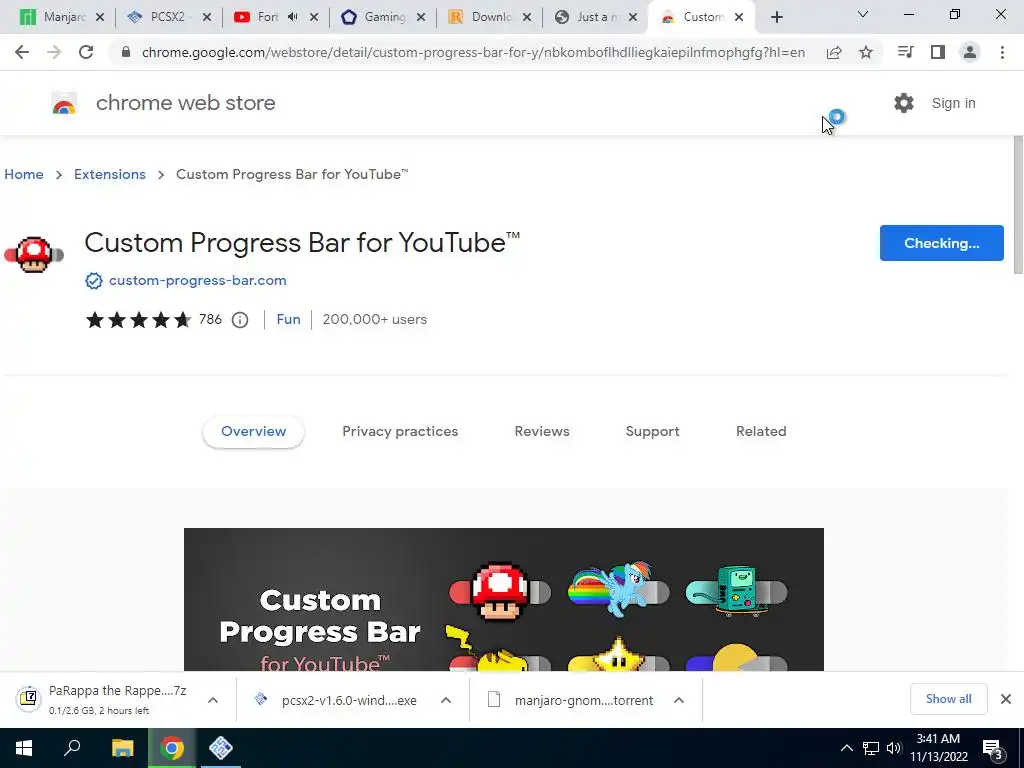Click Show all downloads button

click(948, 699)
